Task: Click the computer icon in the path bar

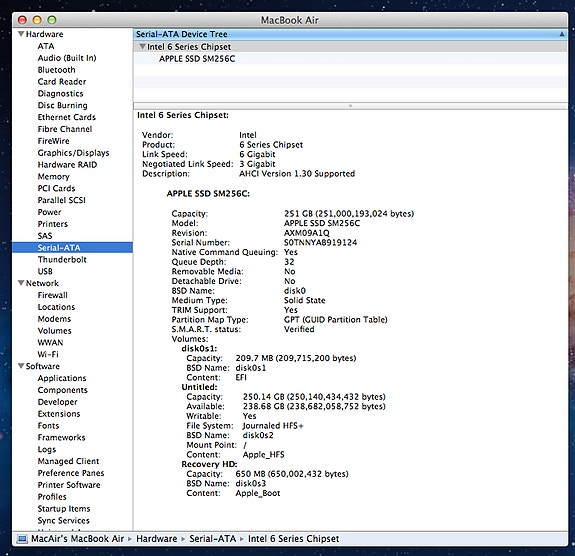Action: pos(22,538)
